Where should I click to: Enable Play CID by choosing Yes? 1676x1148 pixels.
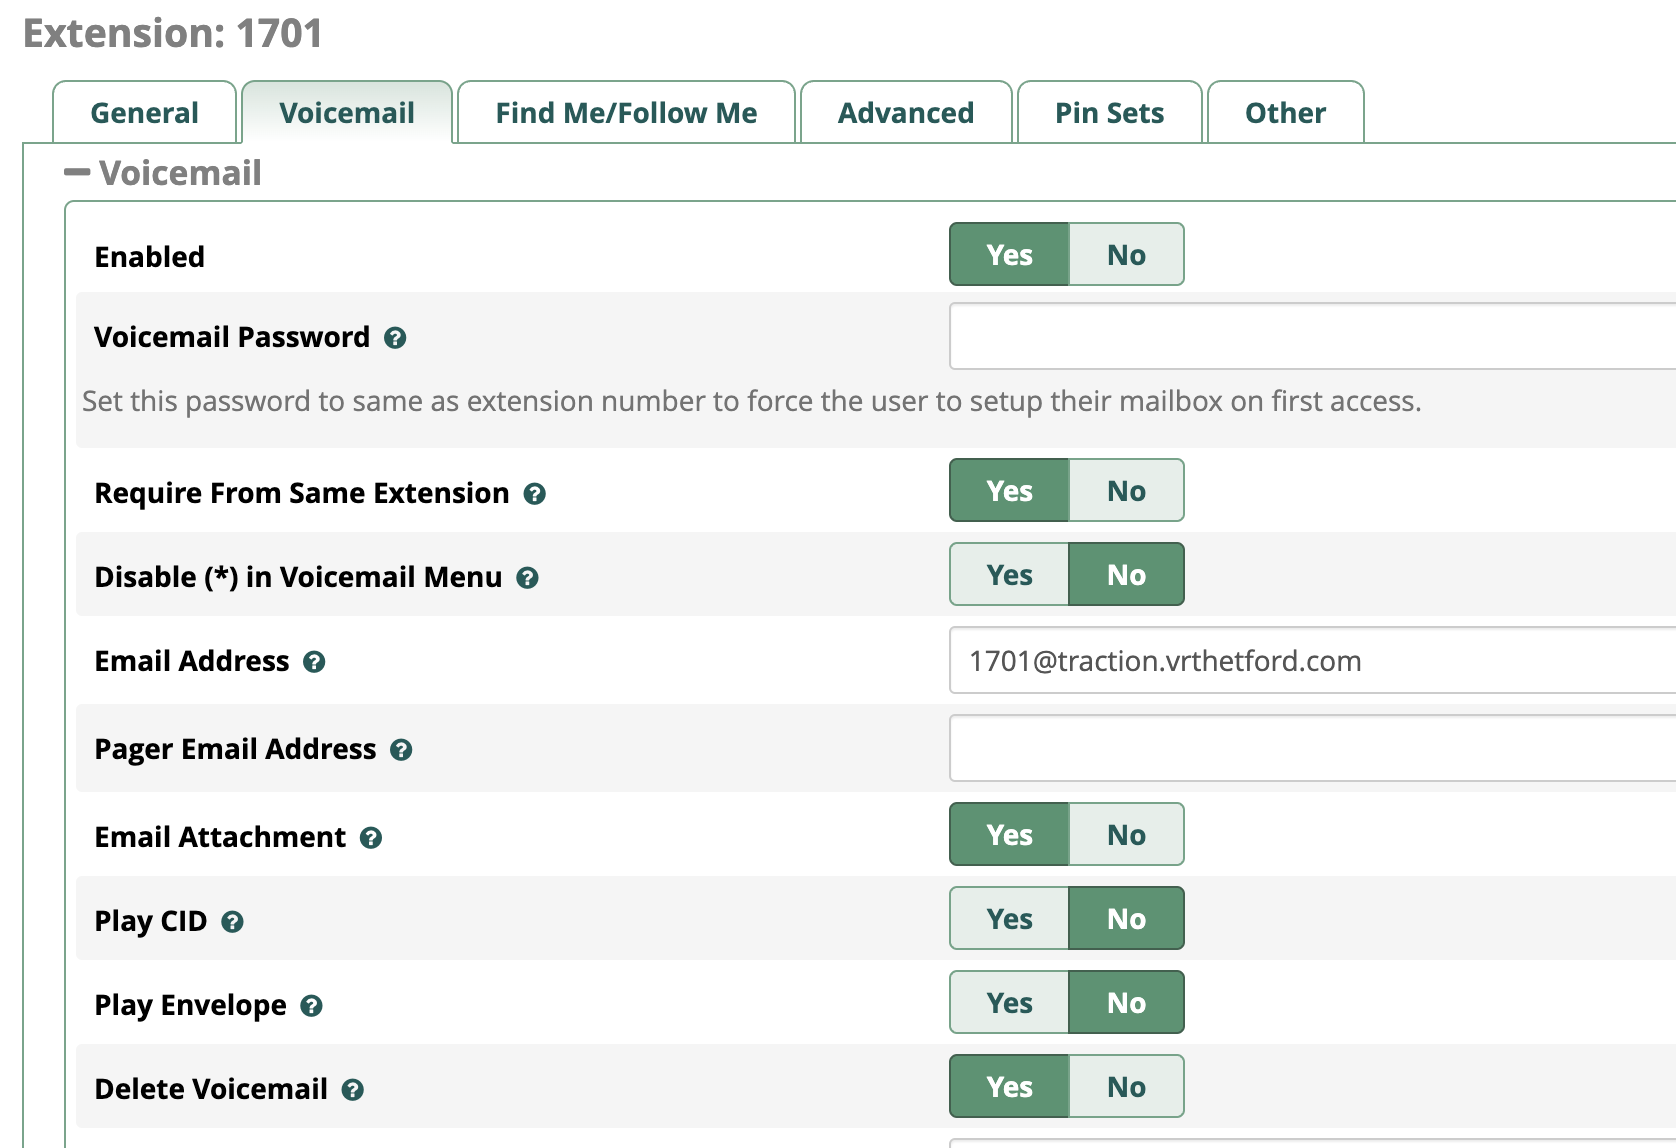[x=1009, y=919]
